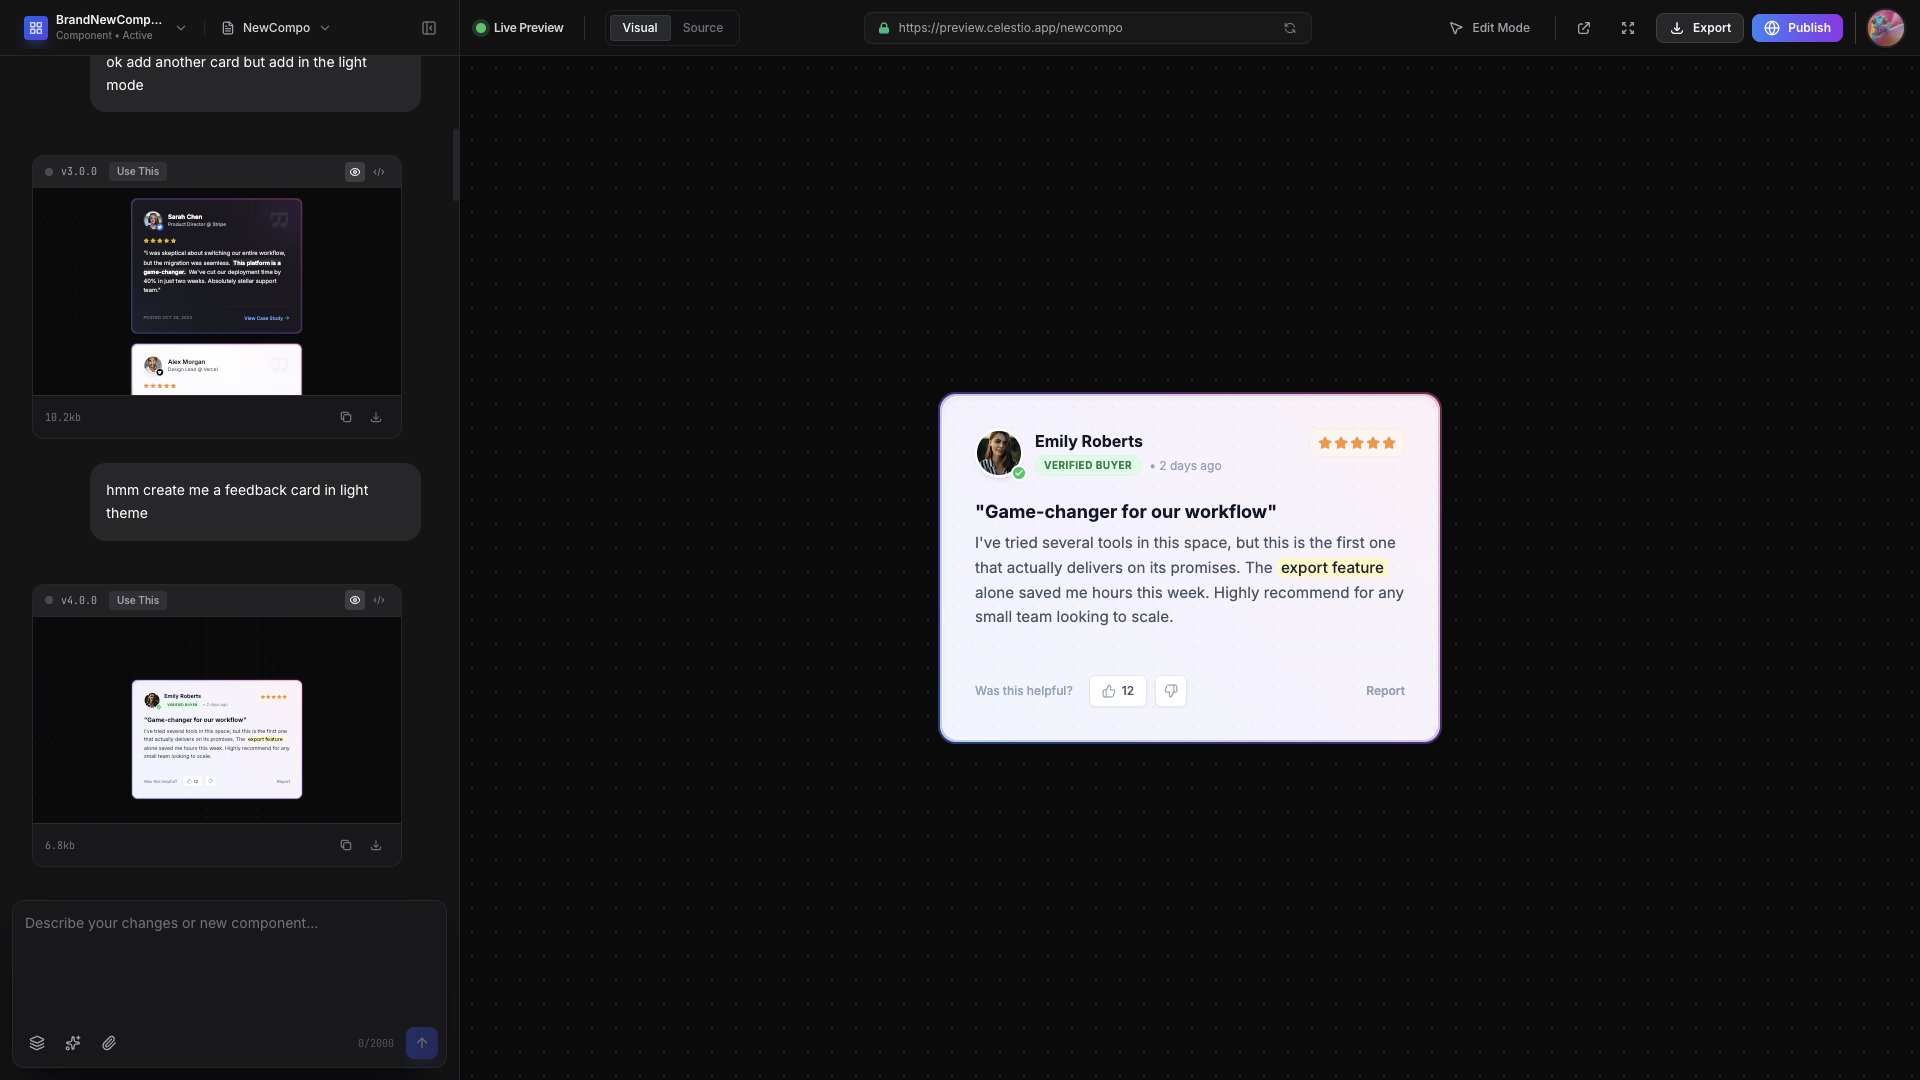1920x1080 pixels.
Task: Download the v4.0.0 component
Action: click(x=376, y=845)
